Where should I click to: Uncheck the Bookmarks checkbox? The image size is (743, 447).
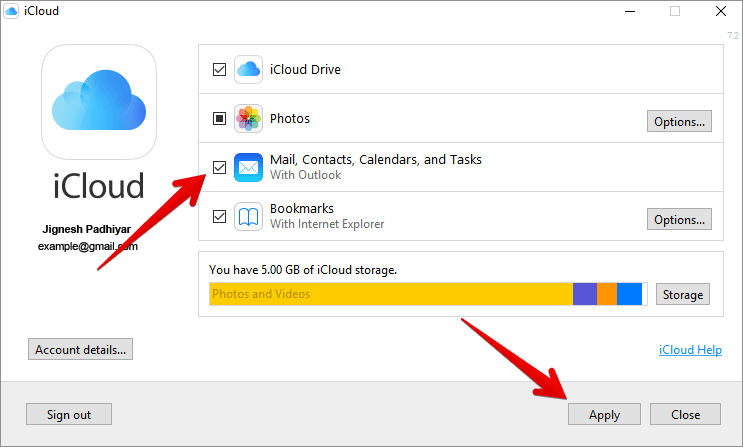(x=219, y=217)
